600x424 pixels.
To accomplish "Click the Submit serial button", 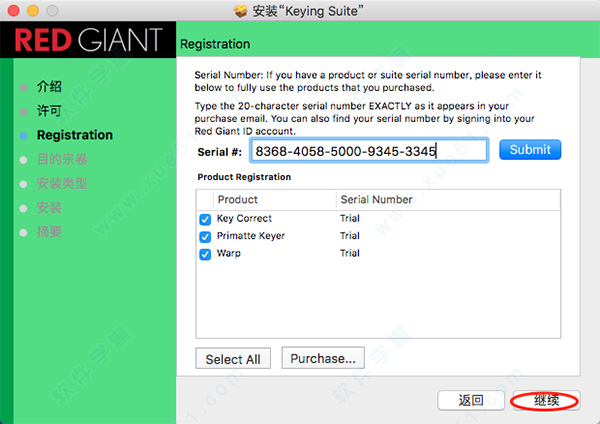I will [x=530, y=150].
